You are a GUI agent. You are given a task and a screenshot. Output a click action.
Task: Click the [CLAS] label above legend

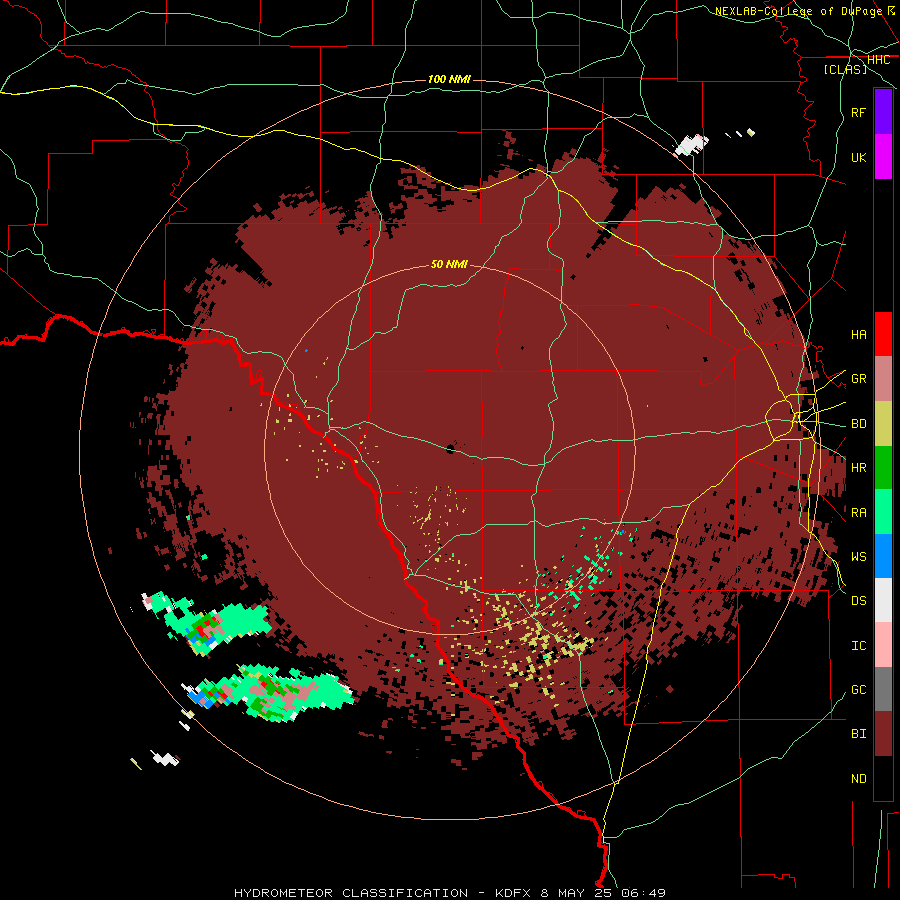(845, 69)
